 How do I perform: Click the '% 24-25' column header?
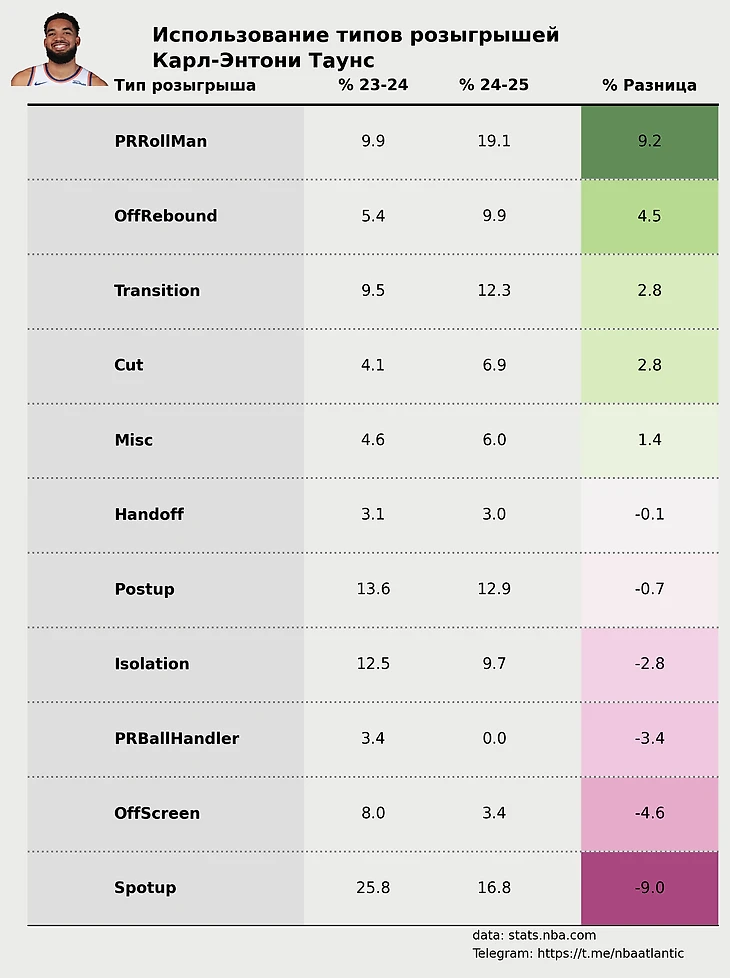pyautogui.click(x=494, y=85)
